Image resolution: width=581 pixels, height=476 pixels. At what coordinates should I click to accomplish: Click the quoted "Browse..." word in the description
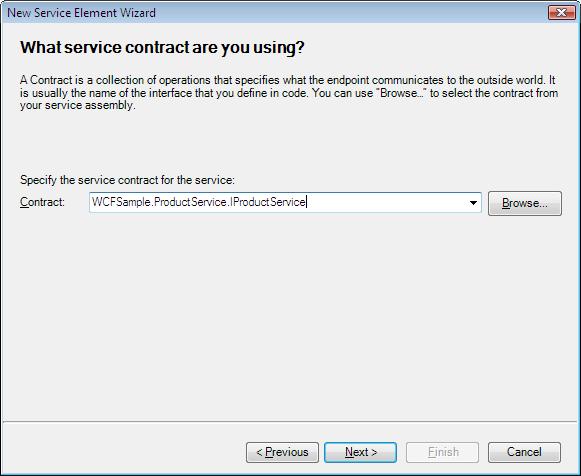click(x=402, y=93)
